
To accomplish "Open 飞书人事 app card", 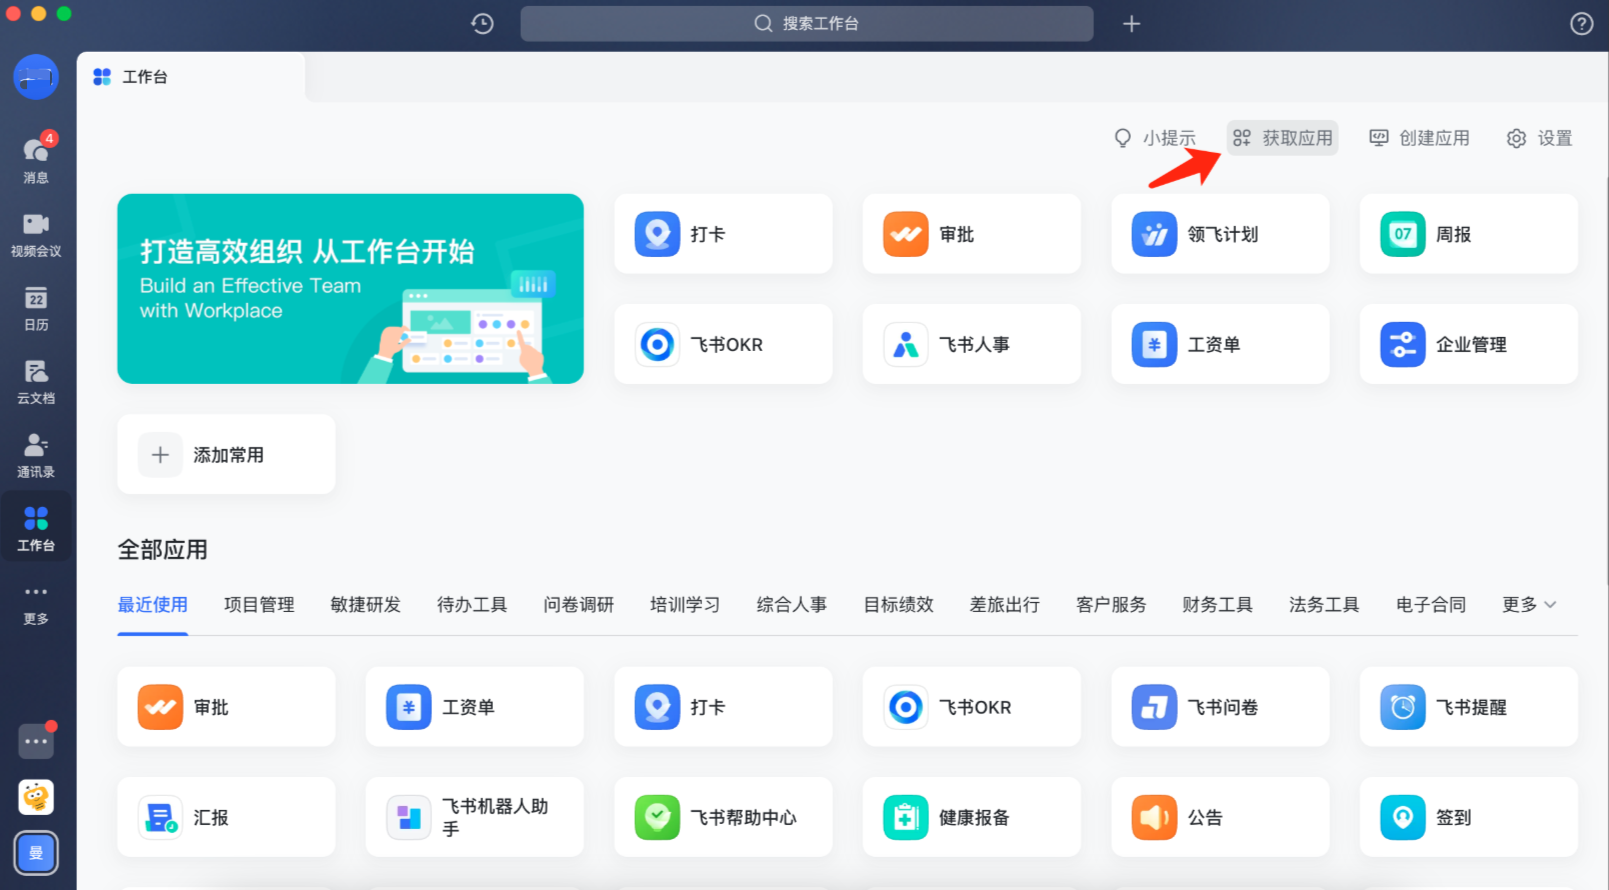I will click(x=971, y=344).
